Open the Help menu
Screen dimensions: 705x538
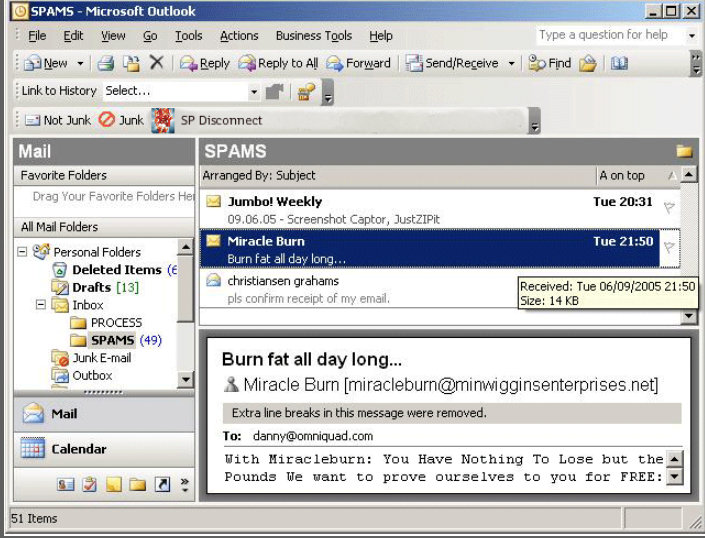tap(381, 36)
